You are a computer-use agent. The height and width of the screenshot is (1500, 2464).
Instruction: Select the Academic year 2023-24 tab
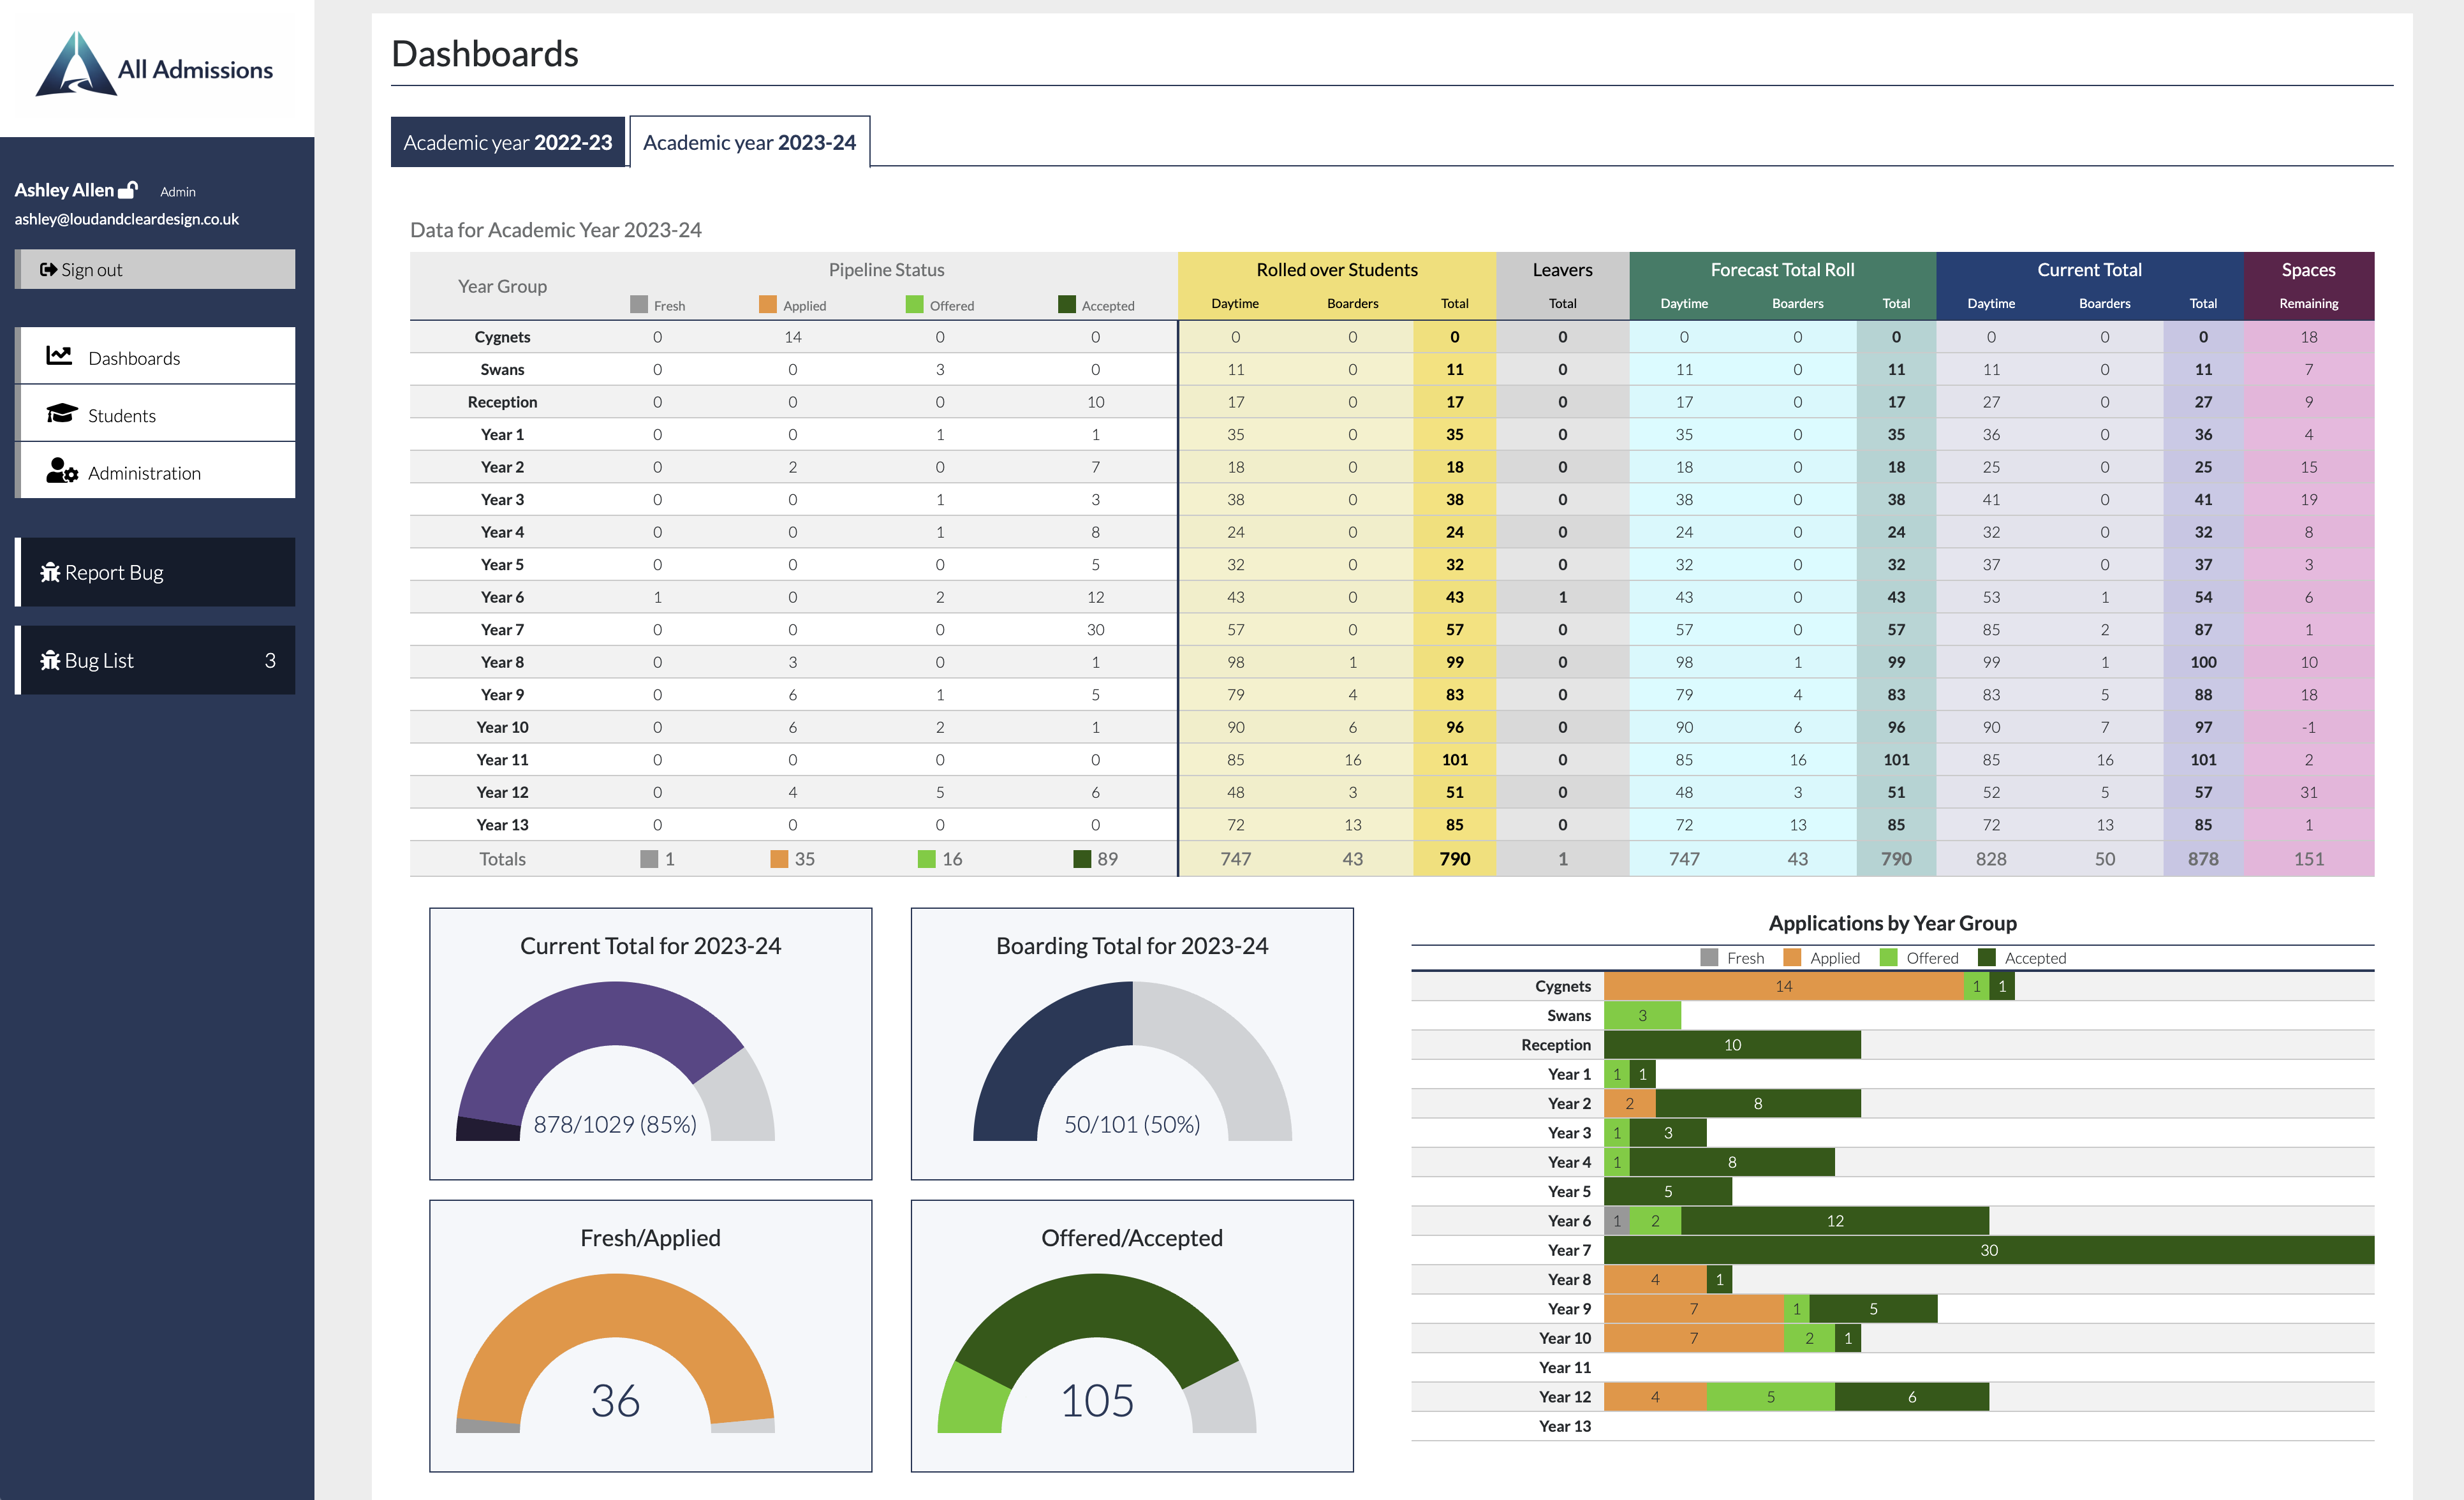(749, 142)
